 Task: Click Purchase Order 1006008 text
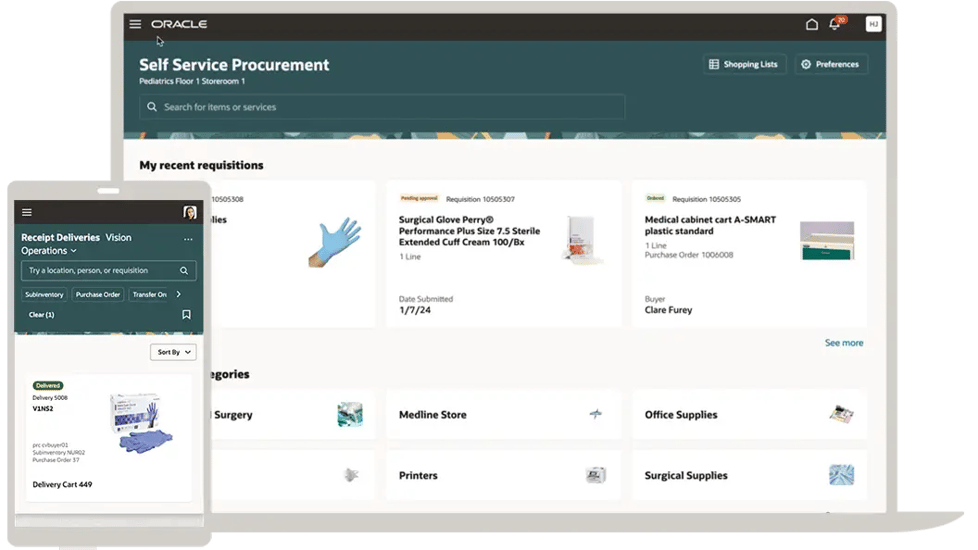(689, 254)
